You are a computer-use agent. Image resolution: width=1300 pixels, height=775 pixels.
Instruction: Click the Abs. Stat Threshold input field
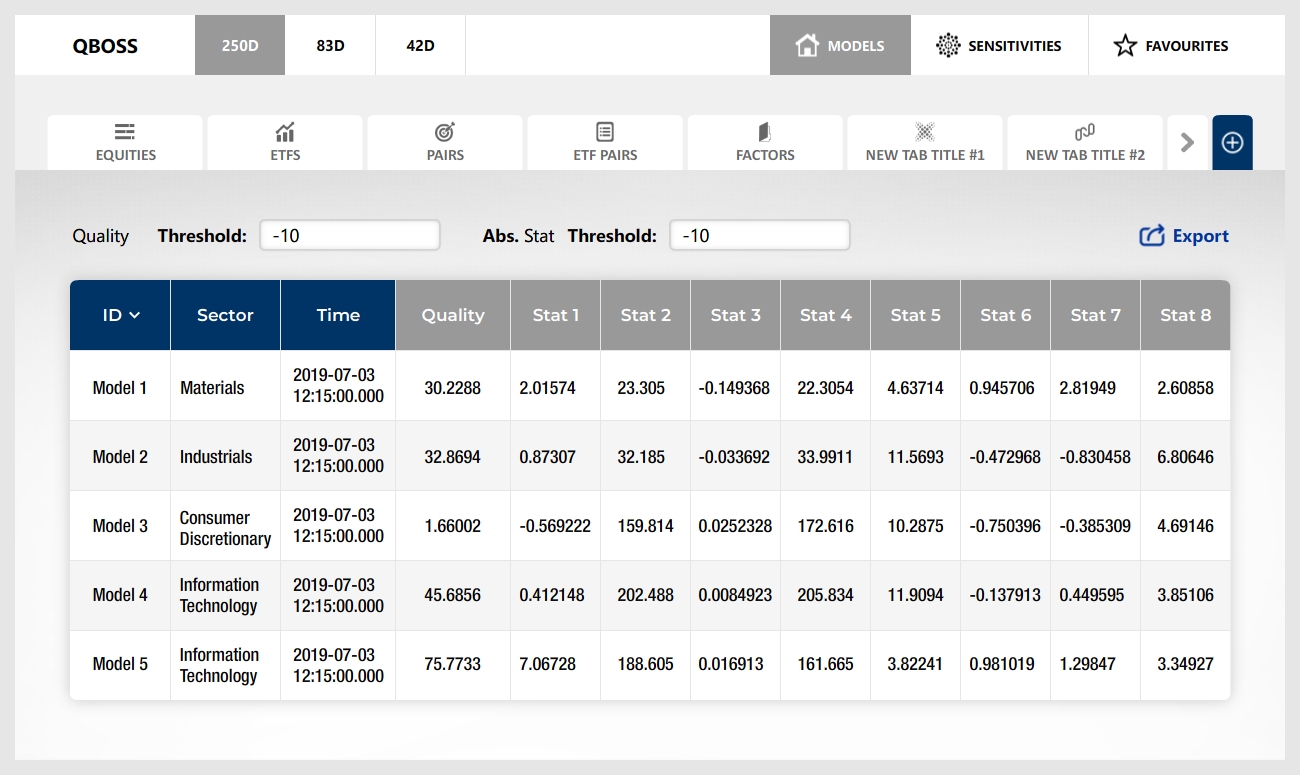coord(760,236)
